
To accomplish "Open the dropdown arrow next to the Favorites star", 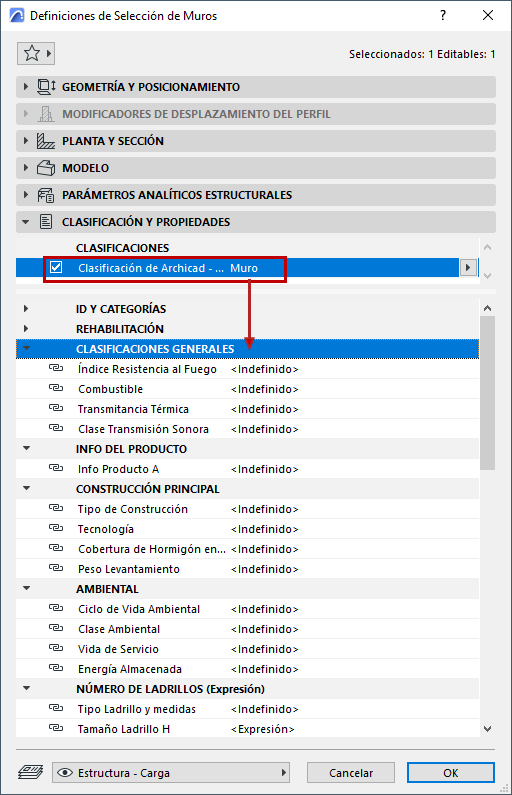I will coord(49,53).
